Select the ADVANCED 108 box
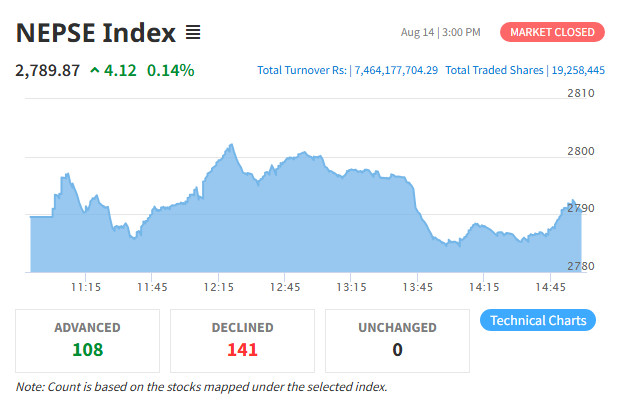This screenshot has height=412, width=619. (x=88, y=341)
